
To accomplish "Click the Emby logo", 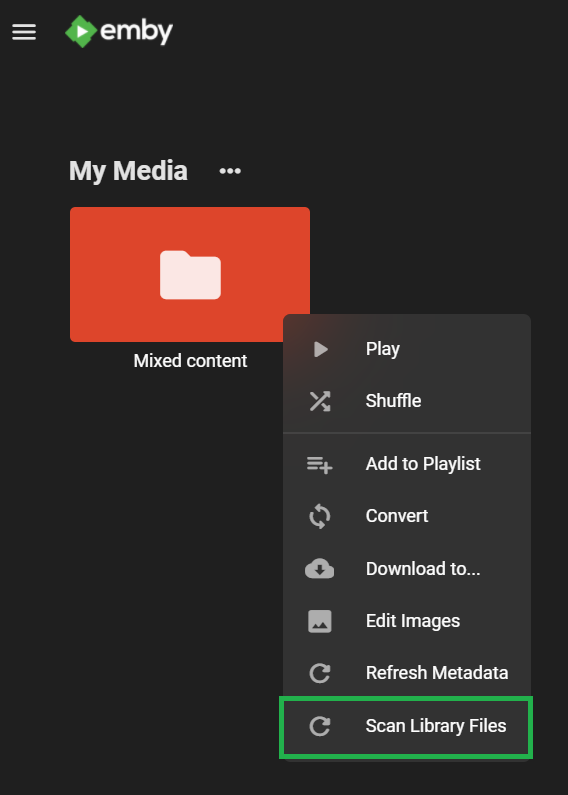I will 119,31.
